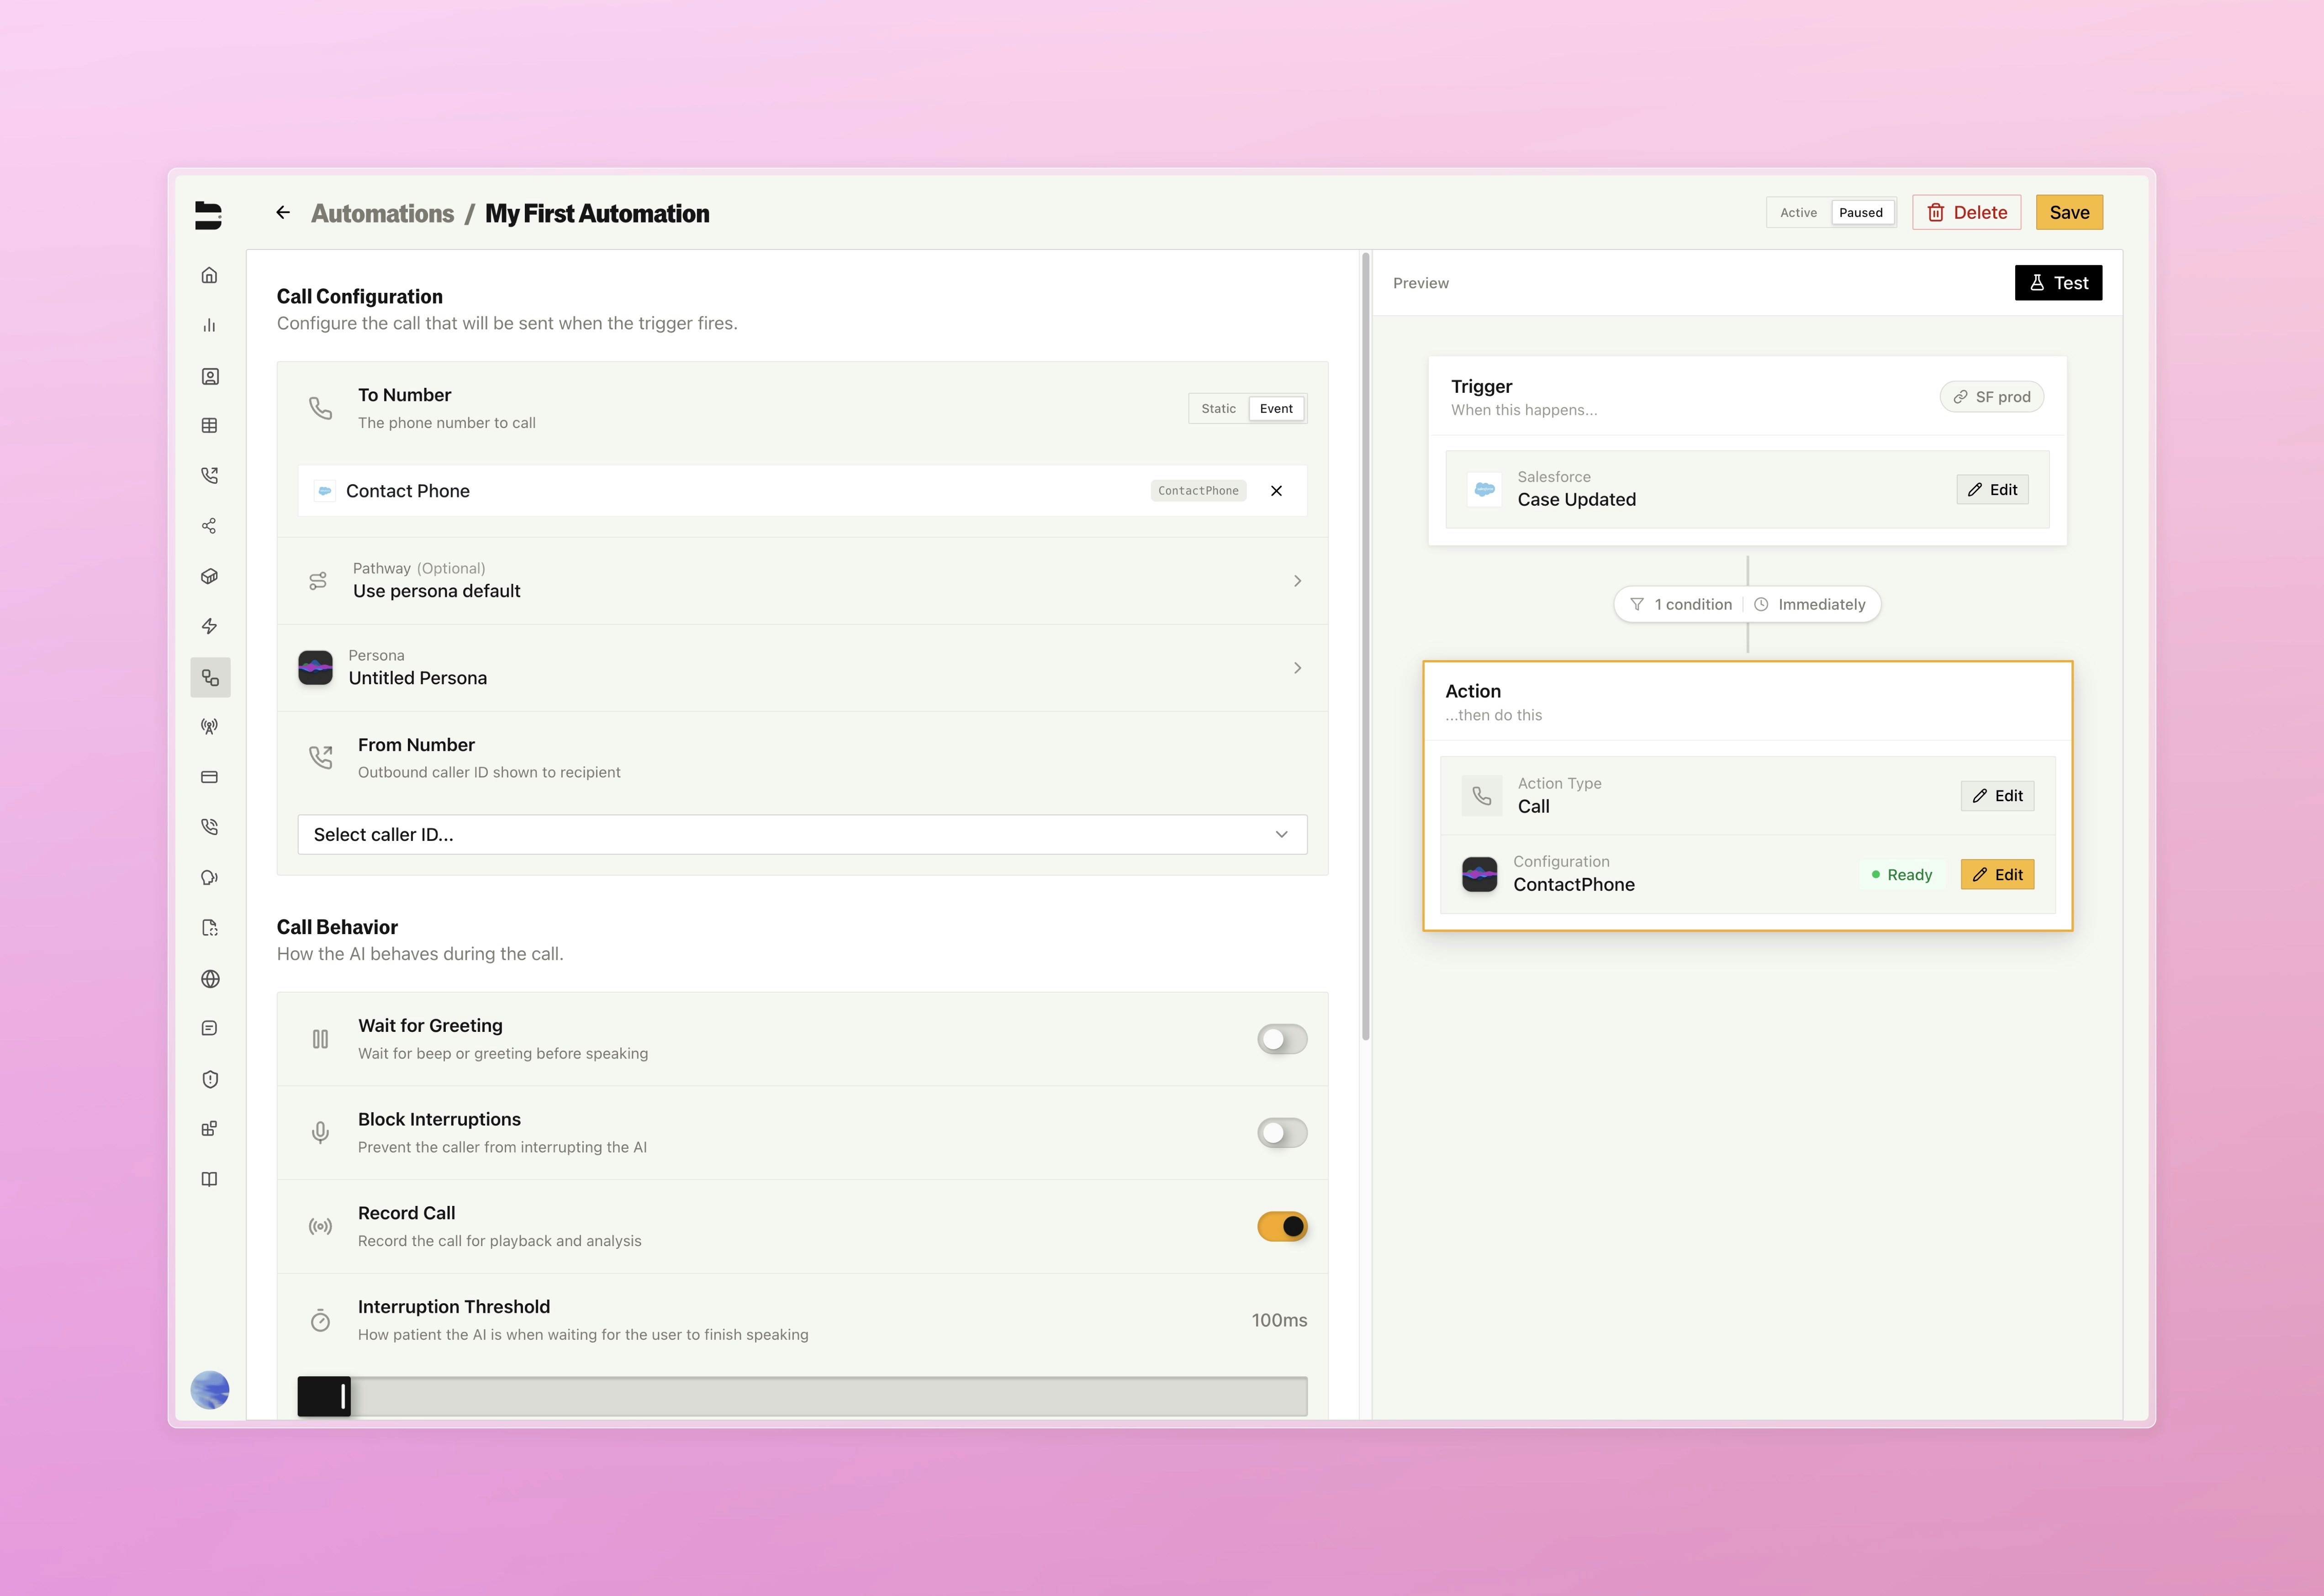Open the Automations workflow icon in sidebar
The image size is (2324, 1596).
(210, 677)
